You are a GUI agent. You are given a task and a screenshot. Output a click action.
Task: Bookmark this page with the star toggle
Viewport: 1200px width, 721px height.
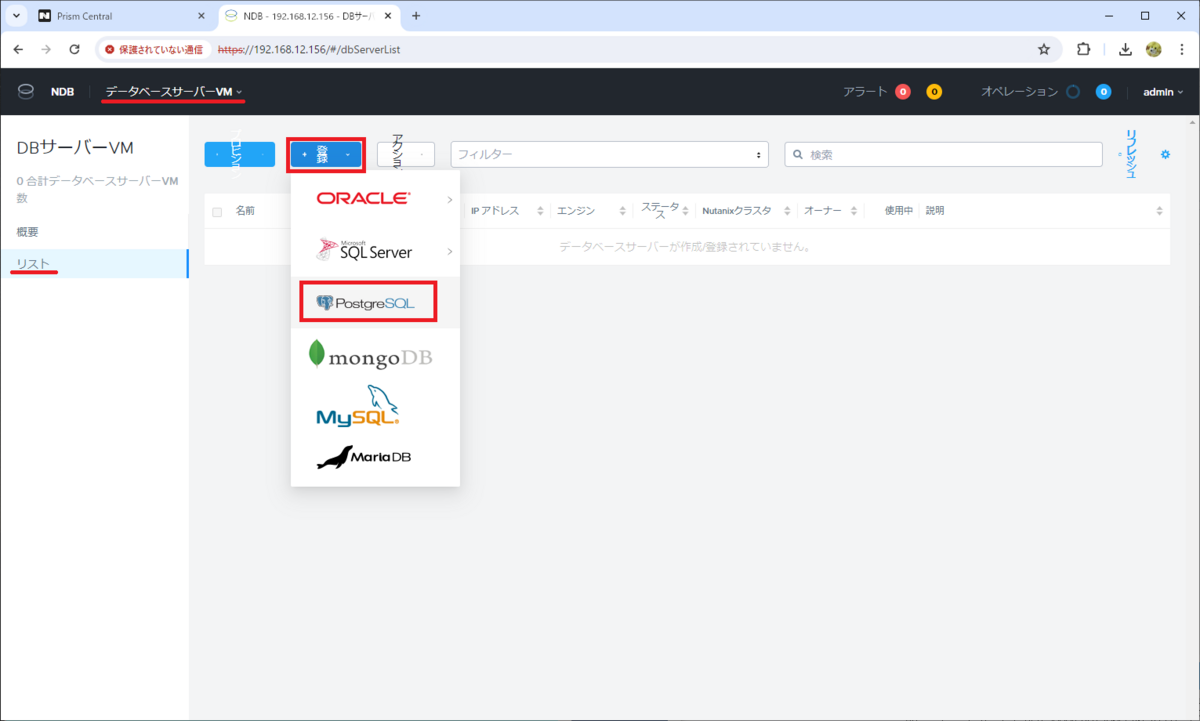coord(1044,48)
